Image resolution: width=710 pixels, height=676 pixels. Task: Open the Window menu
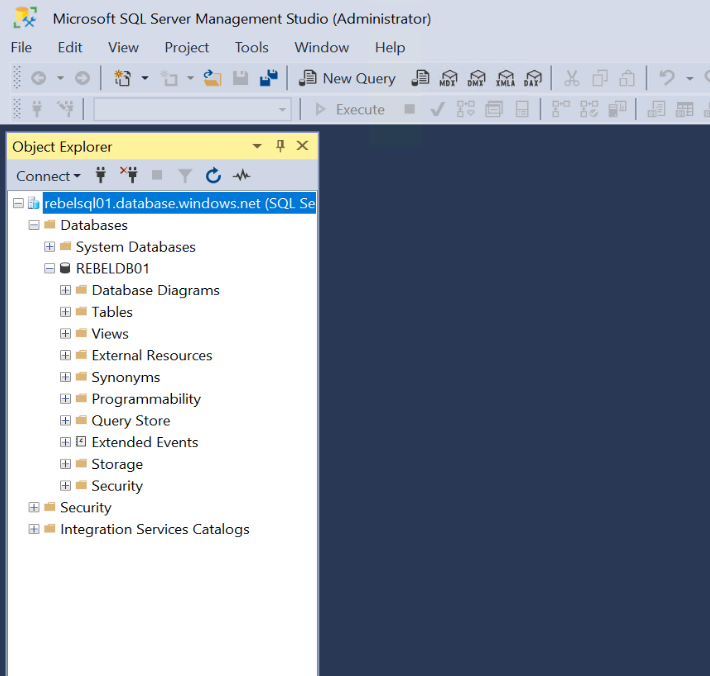coord(321,47)
